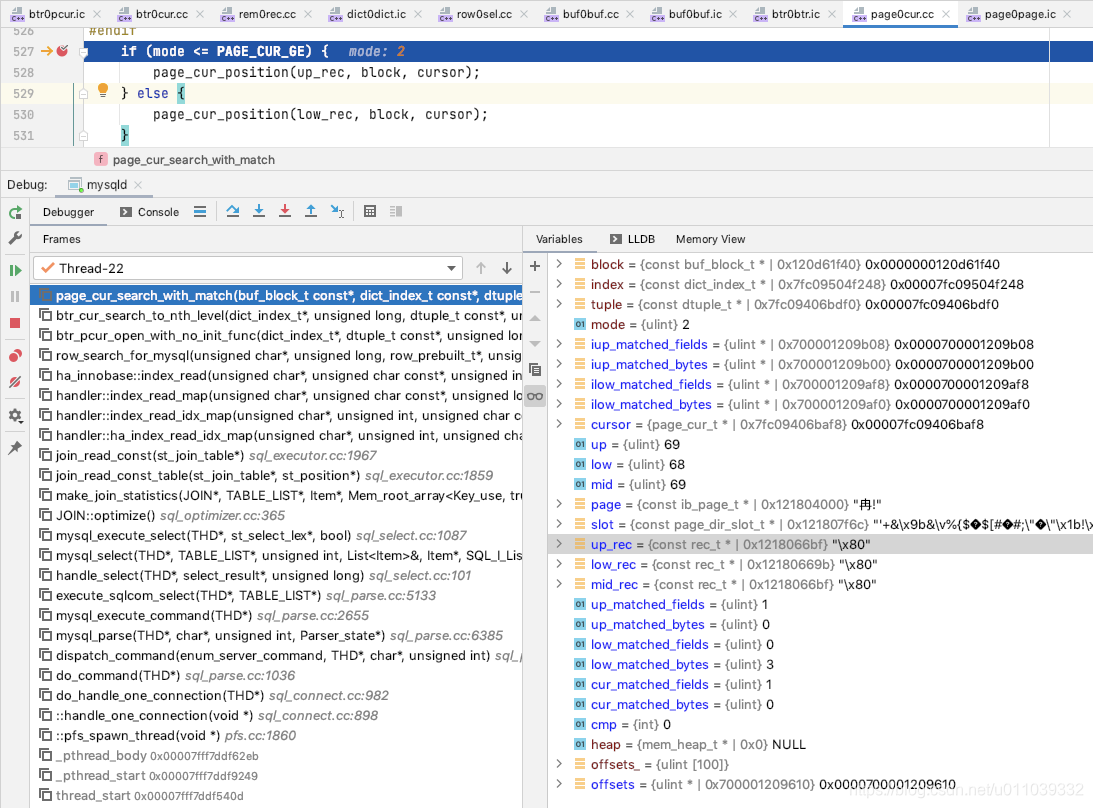
Task: Select the cmp variable row
Action: point(820,724)
